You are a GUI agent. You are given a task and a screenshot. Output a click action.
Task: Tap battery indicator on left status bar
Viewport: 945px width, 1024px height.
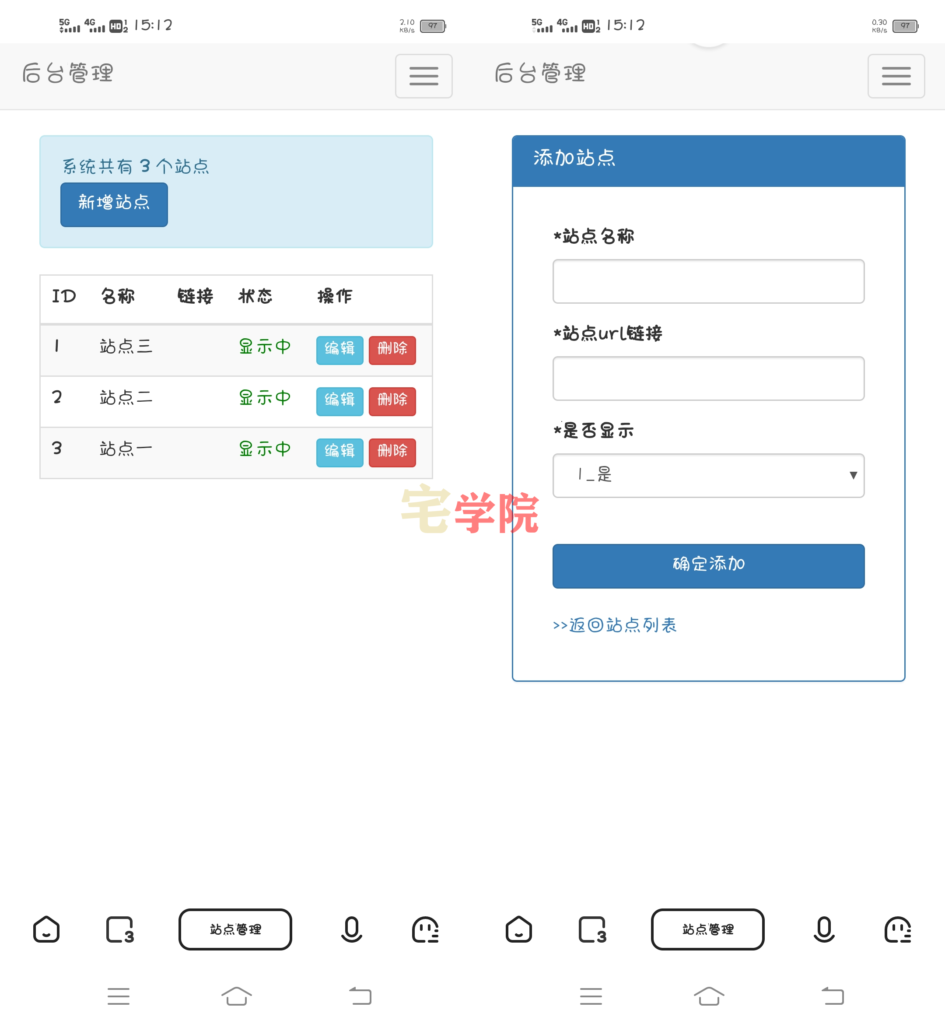coord(433,26)
